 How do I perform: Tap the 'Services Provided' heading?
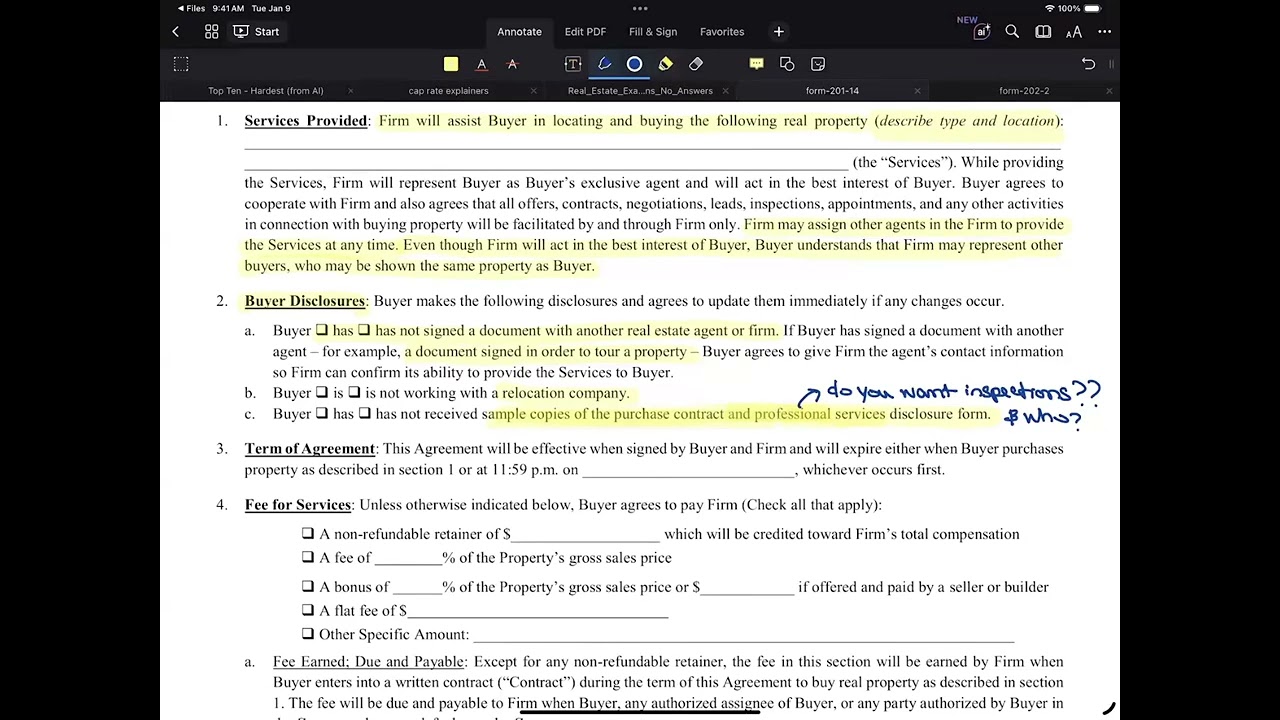(x=306, y=121)
